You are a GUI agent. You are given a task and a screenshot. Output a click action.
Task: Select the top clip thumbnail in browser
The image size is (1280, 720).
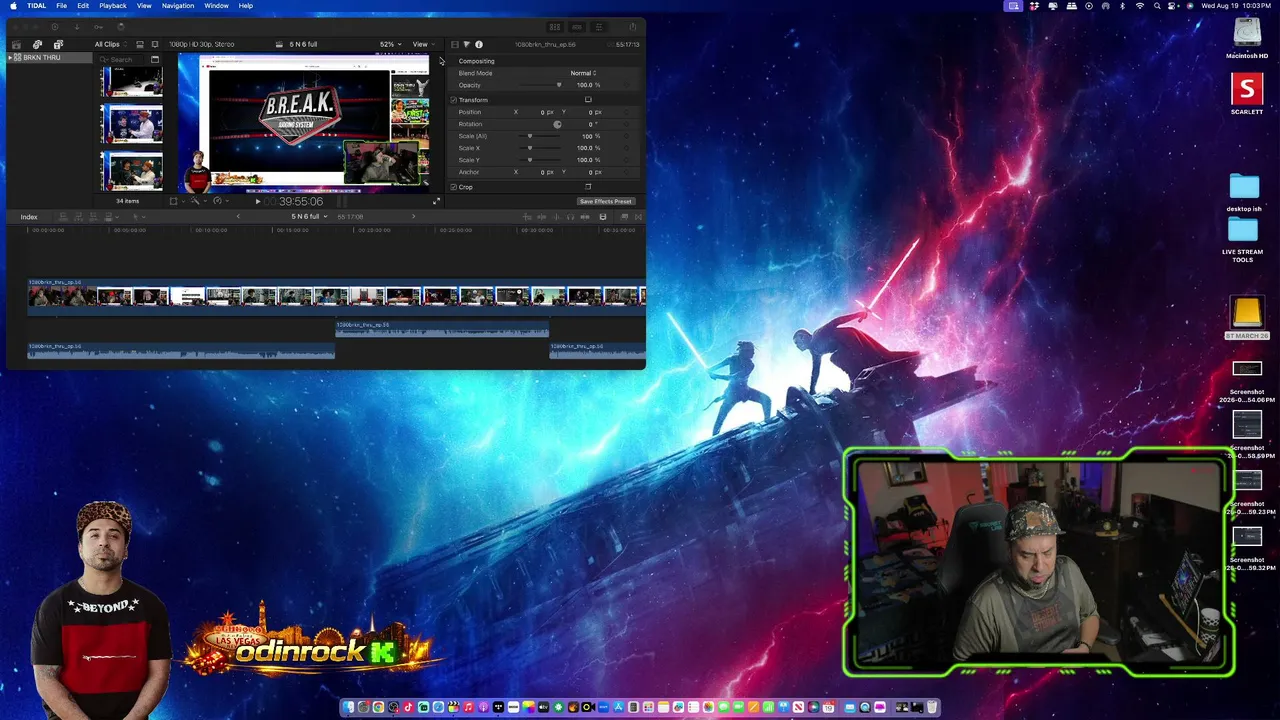point(132,82)
